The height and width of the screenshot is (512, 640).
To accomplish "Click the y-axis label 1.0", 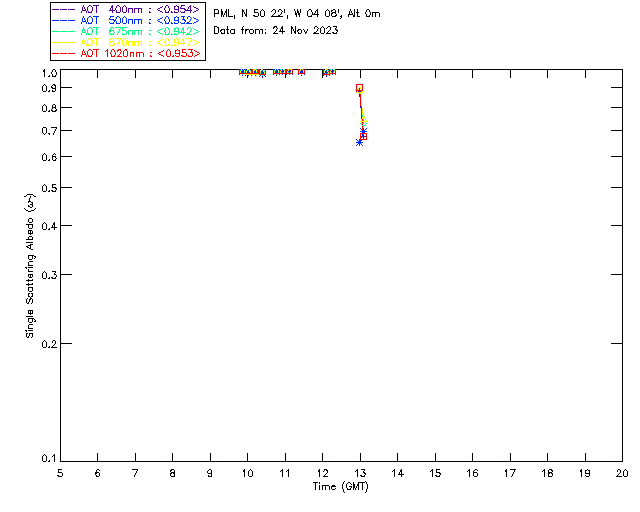I will pos(49,73).
